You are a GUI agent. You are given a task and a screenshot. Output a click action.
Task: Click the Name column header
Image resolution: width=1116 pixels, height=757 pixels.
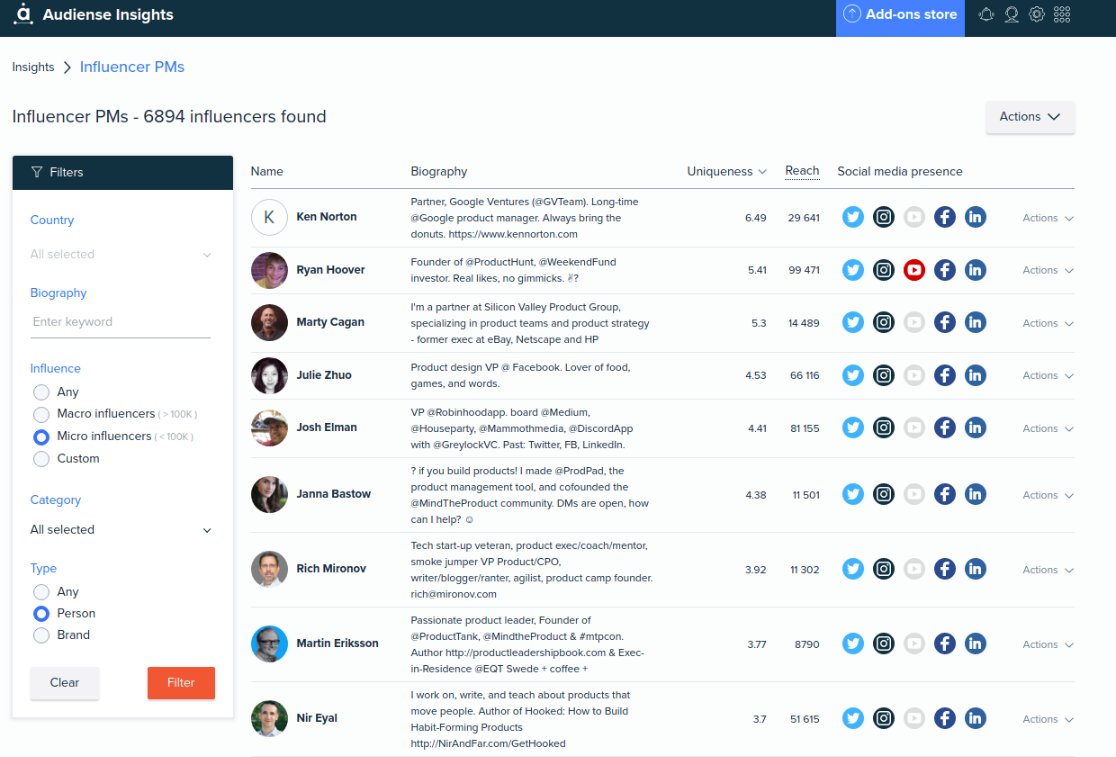(x=267, y=171)
